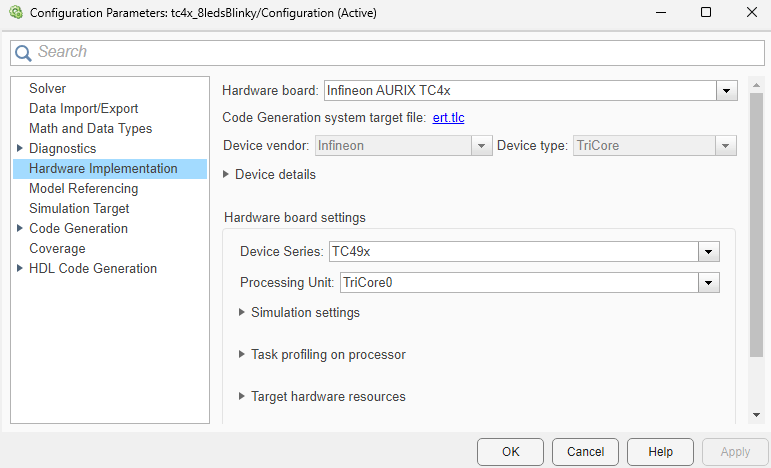
Task: Expand the Device details section
Action: (227, 175)
